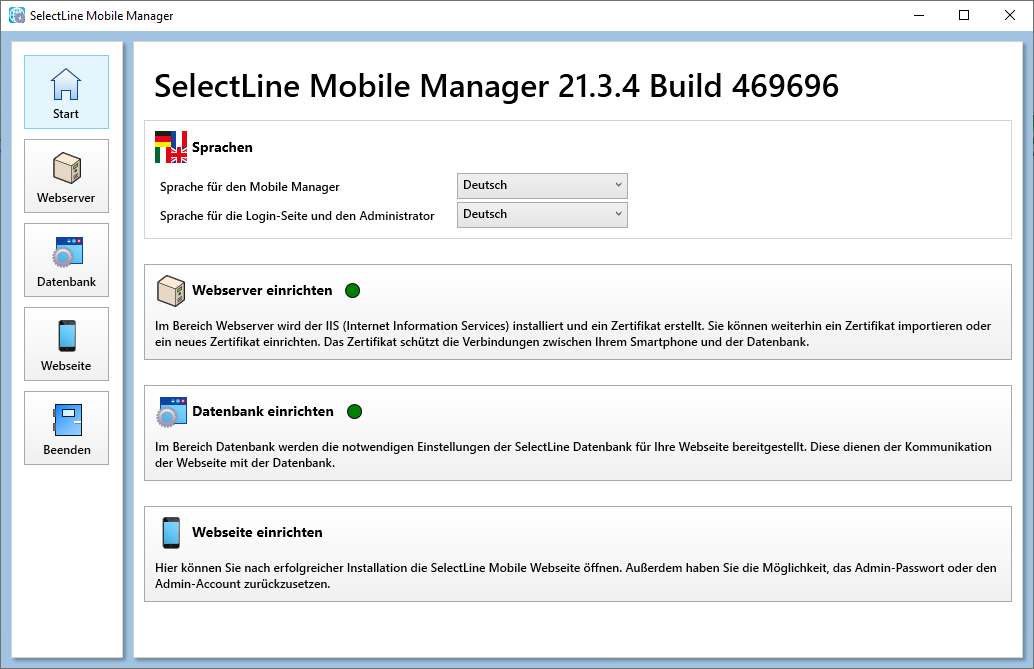
Task: Click the Webserver einrichten description text
Action: [x=573, y=334]
